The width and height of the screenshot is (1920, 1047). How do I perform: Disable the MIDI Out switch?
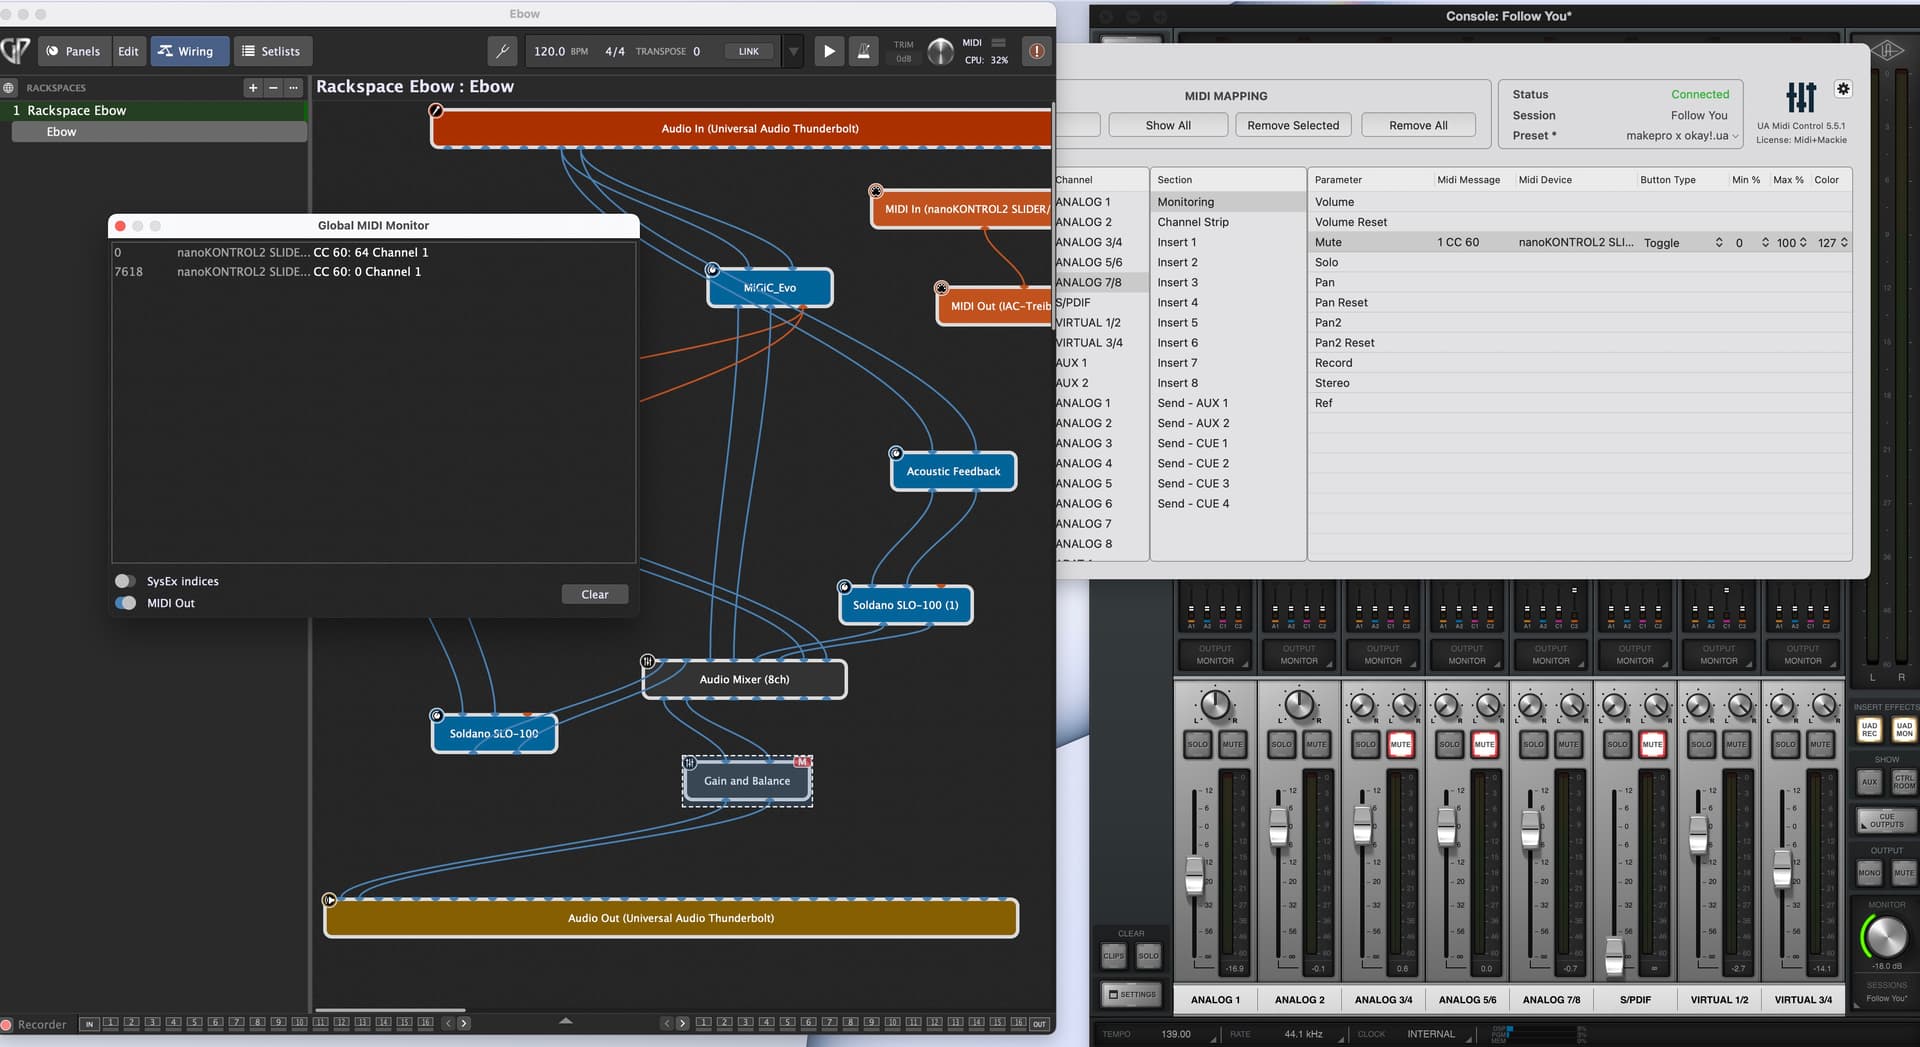click(x=126, y=603)
